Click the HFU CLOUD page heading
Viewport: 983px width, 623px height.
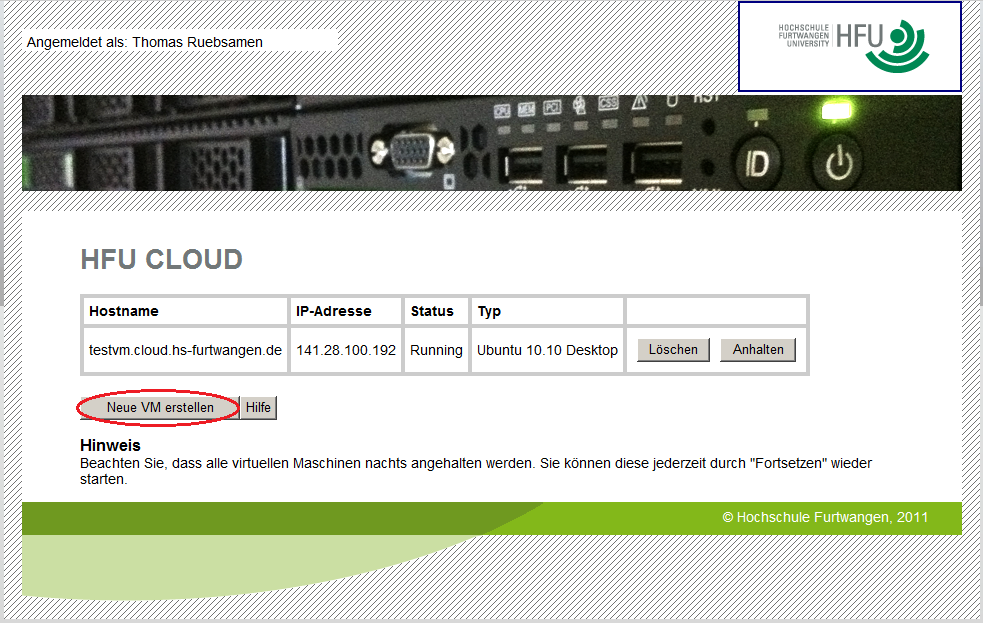point(162,259)
